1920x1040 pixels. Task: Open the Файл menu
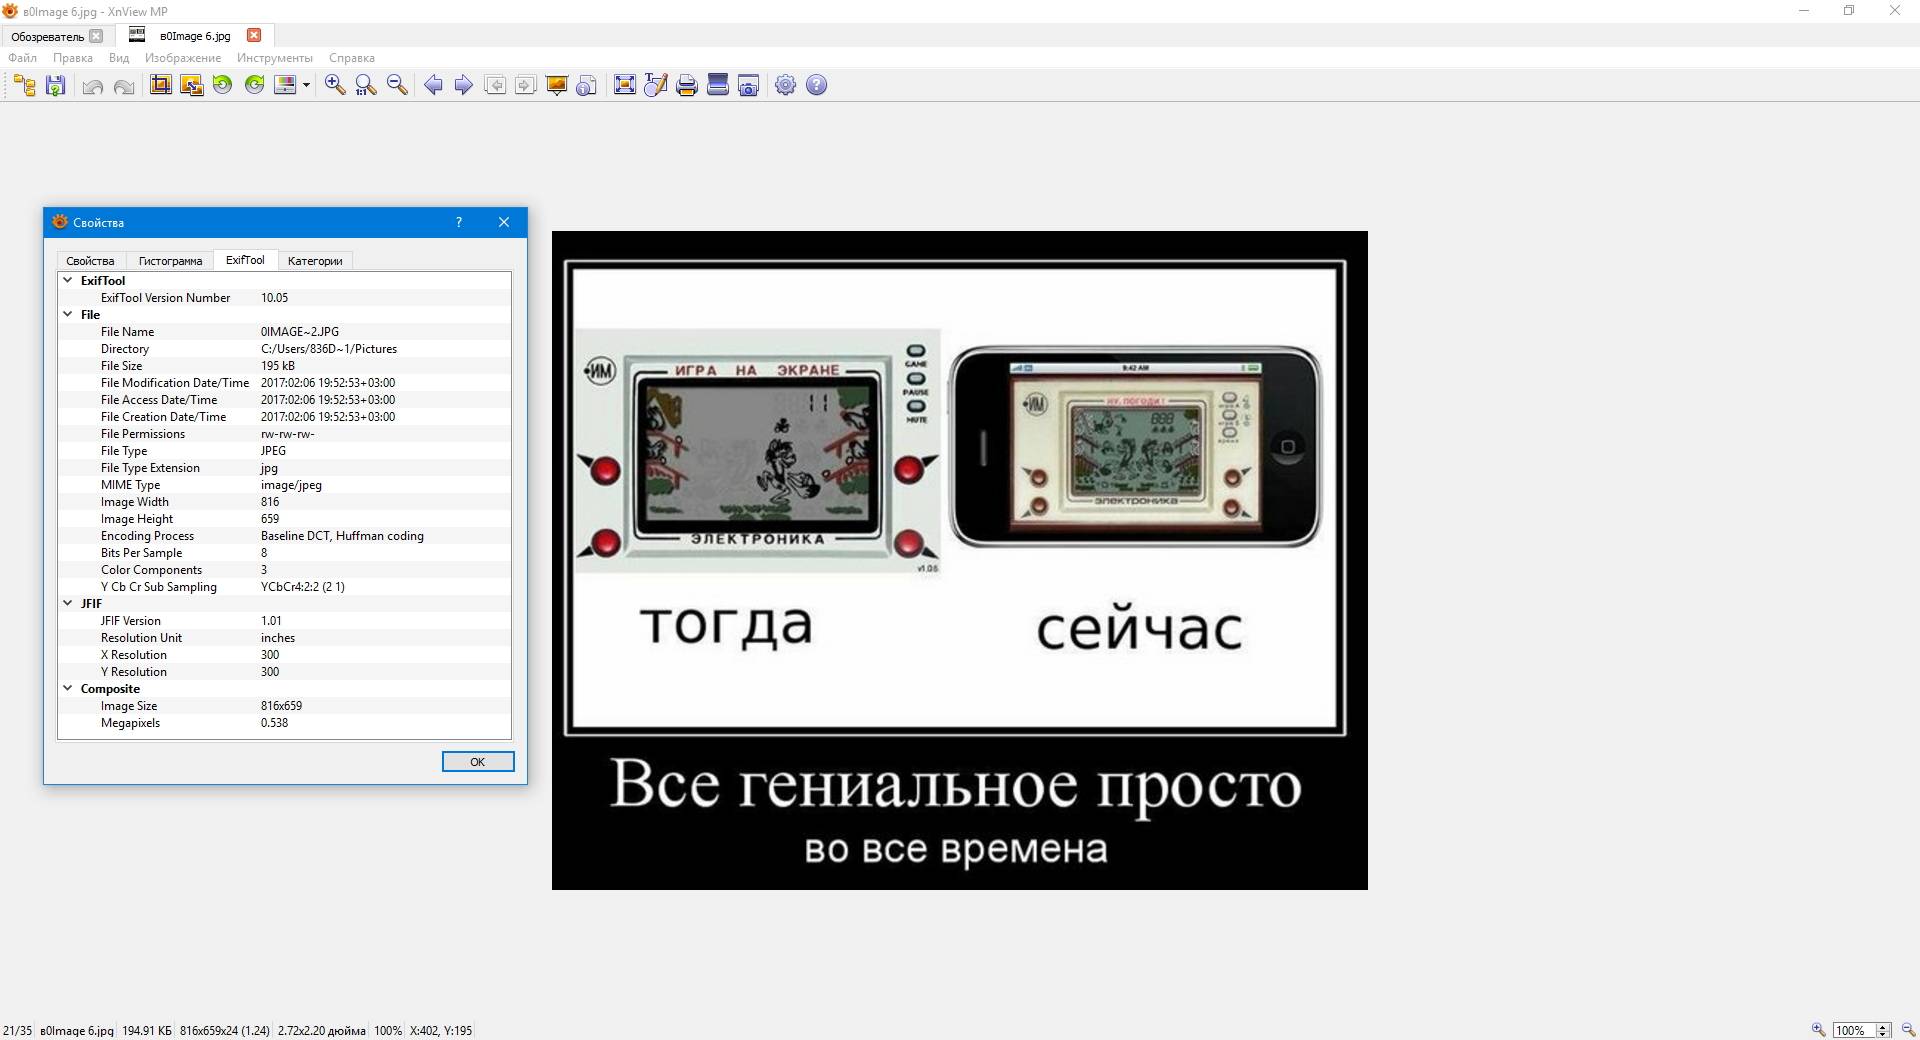[22, 58]
